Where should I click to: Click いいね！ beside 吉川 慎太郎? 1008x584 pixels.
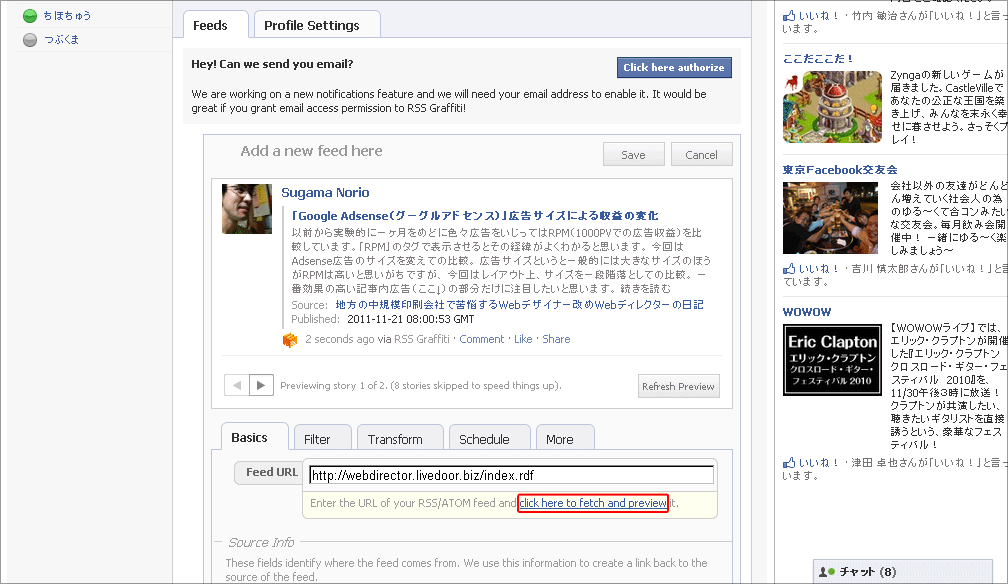[x=818, y=268]
